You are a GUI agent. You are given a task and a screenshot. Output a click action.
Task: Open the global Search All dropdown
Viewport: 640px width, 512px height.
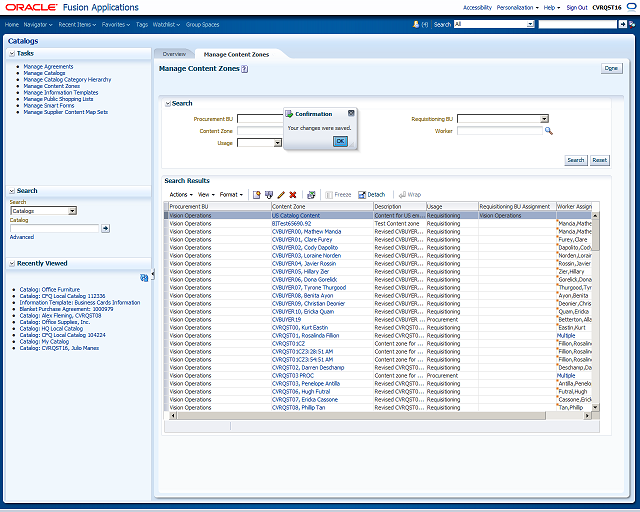pyautogui.click(x=530, y=24)
